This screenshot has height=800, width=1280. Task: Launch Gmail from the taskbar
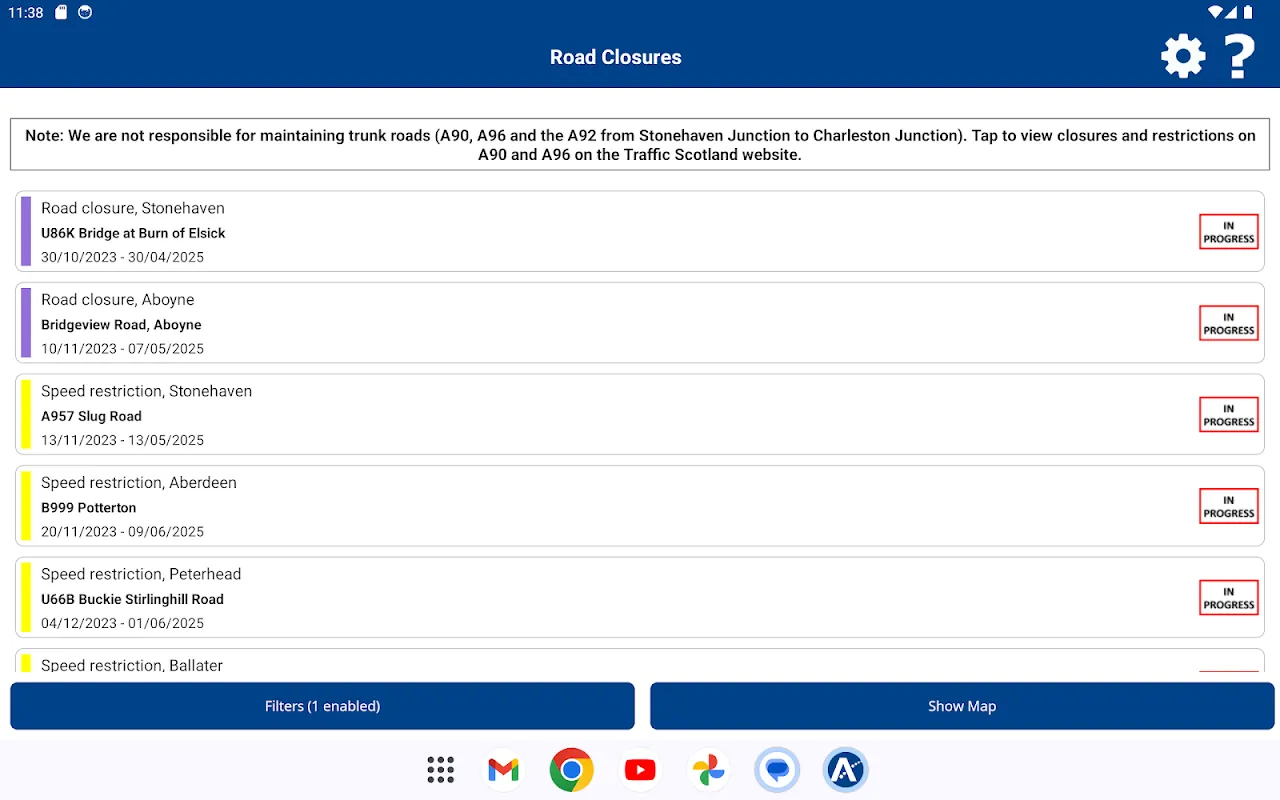click(504, 769)
